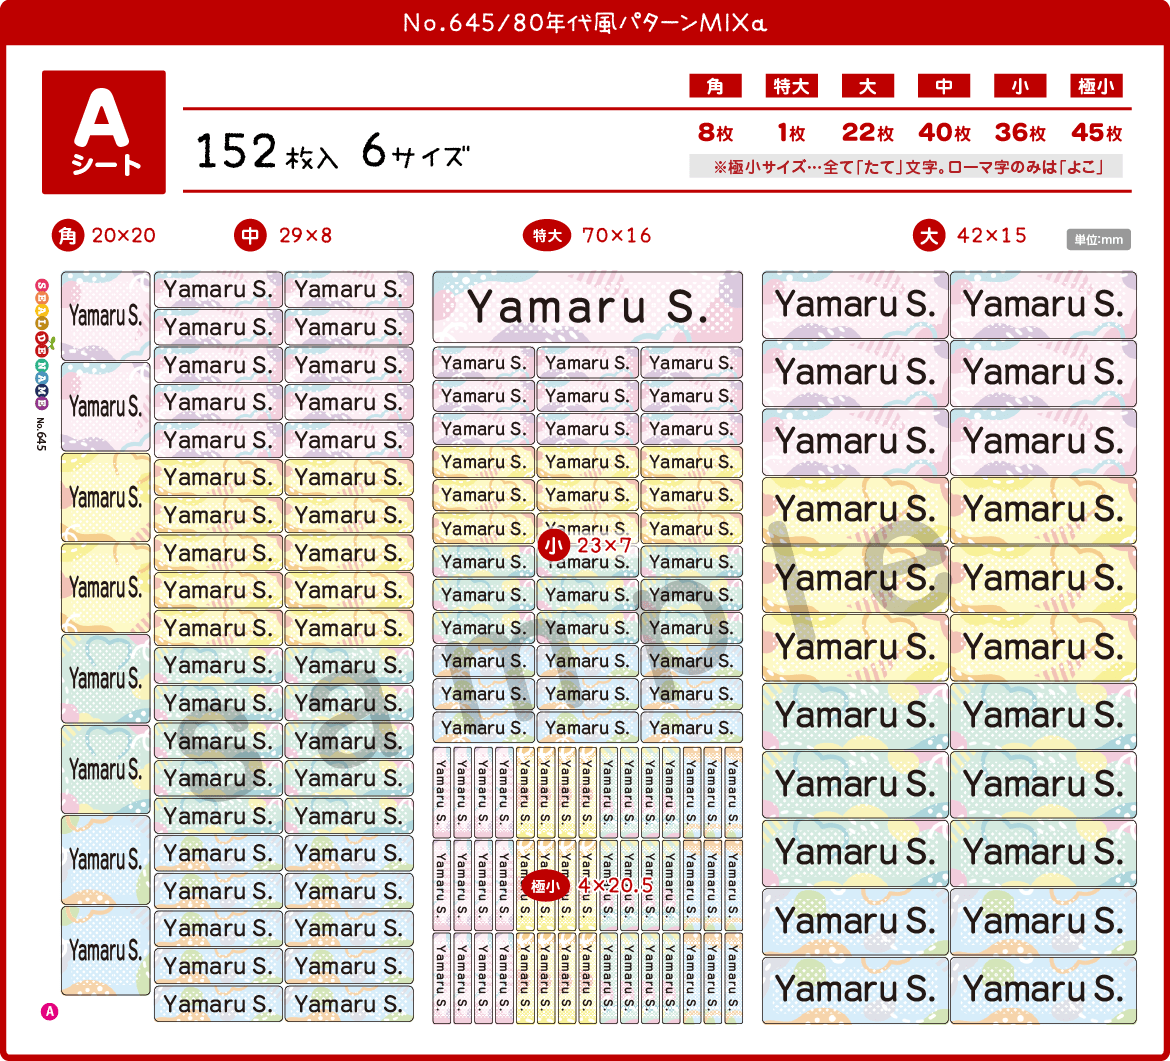Image resolution: width=1170 pixels, height=1061 pixels.
Task: Click the 70×16 size text
Action: click(616, 236)
